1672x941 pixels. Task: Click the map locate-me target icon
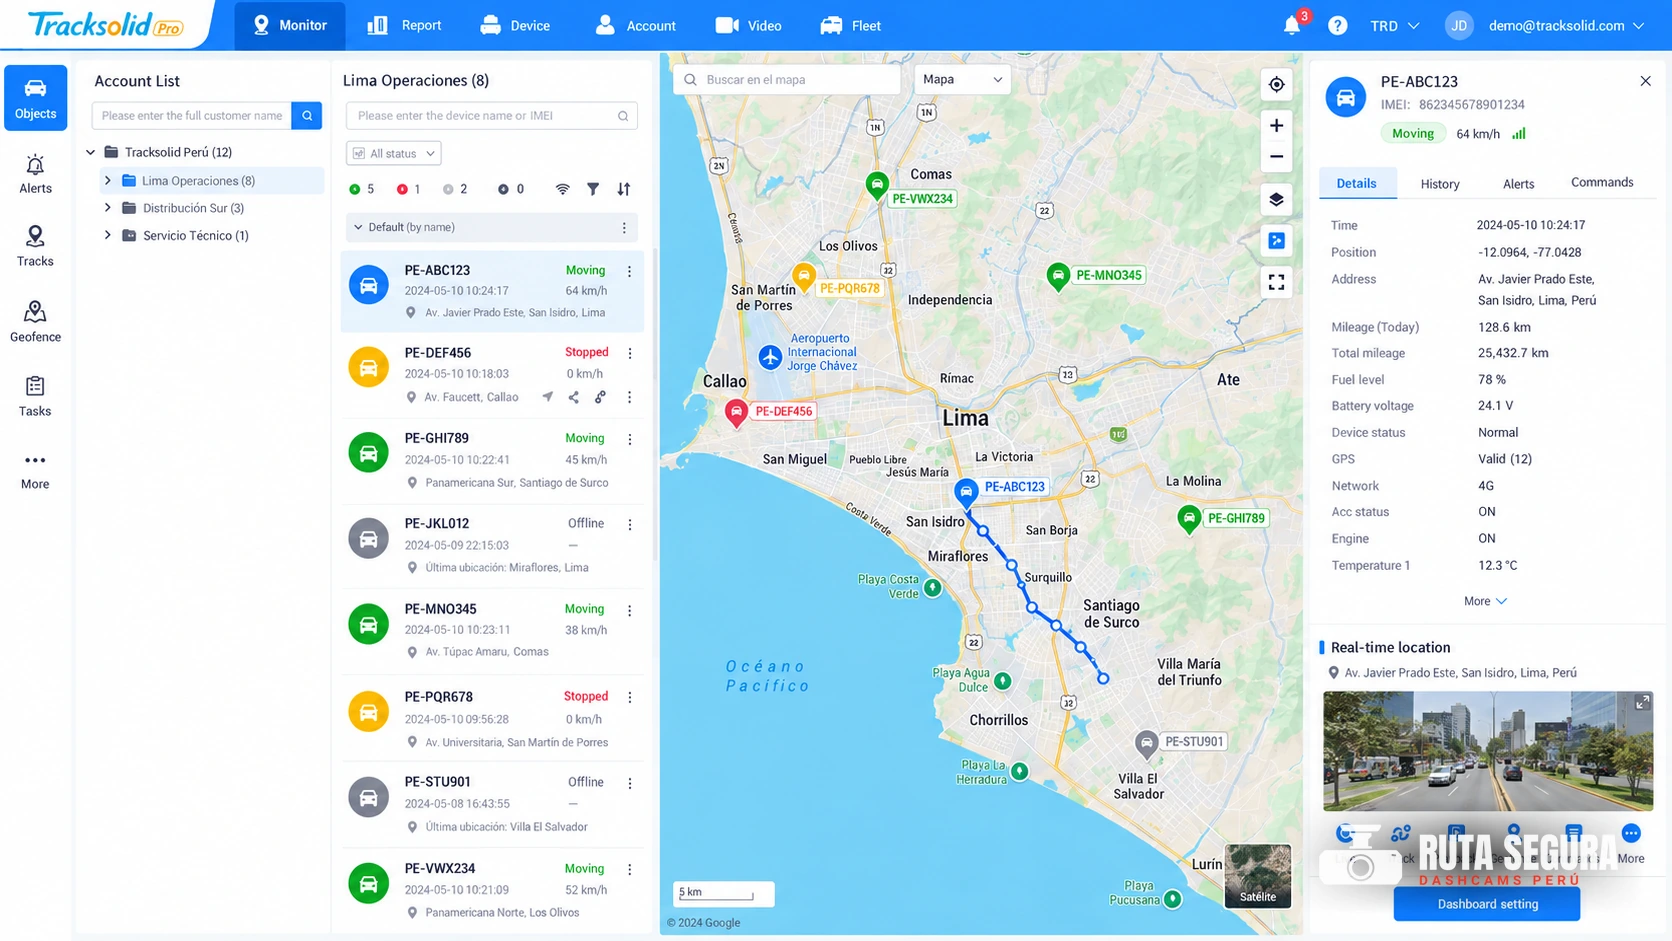pyautogui.click(x=1276, y=85)
